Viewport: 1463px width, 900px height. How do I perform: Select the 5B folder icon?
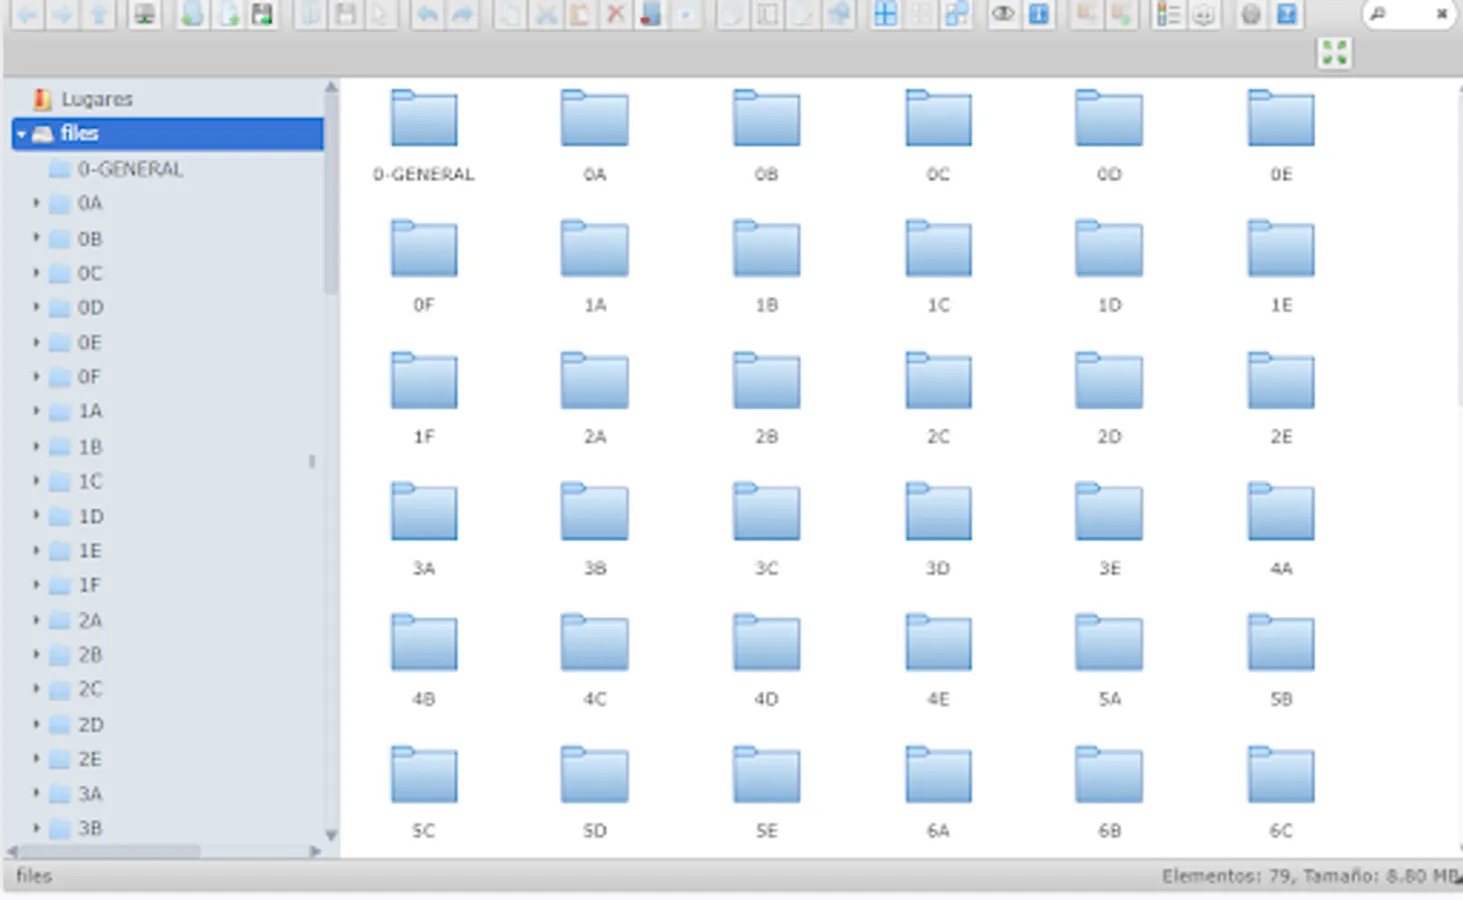point(1281,644)
